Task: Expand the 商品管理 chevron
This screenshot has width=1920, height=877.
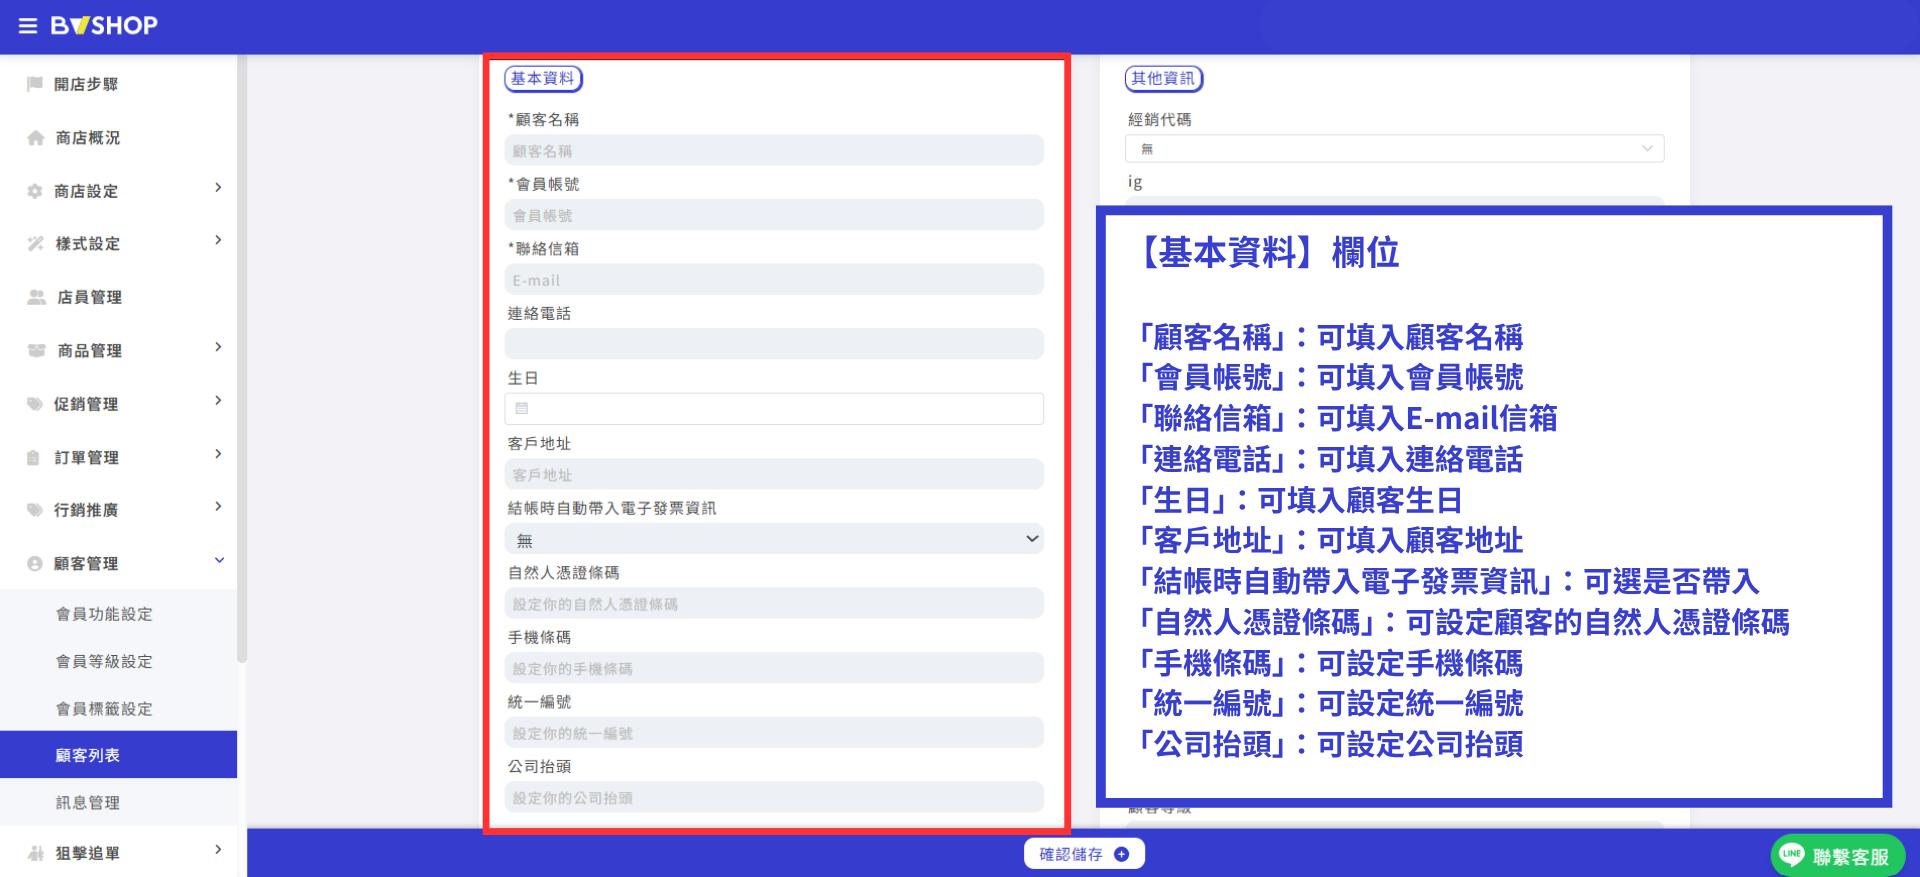Action: tap(218, 347)
